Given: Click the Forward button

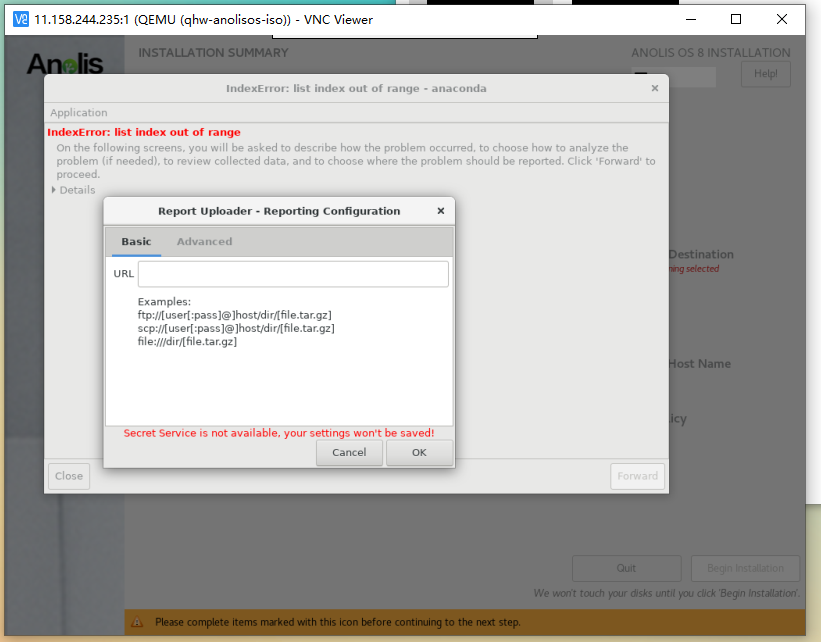Looking at the screenshot, I should 637,476.
